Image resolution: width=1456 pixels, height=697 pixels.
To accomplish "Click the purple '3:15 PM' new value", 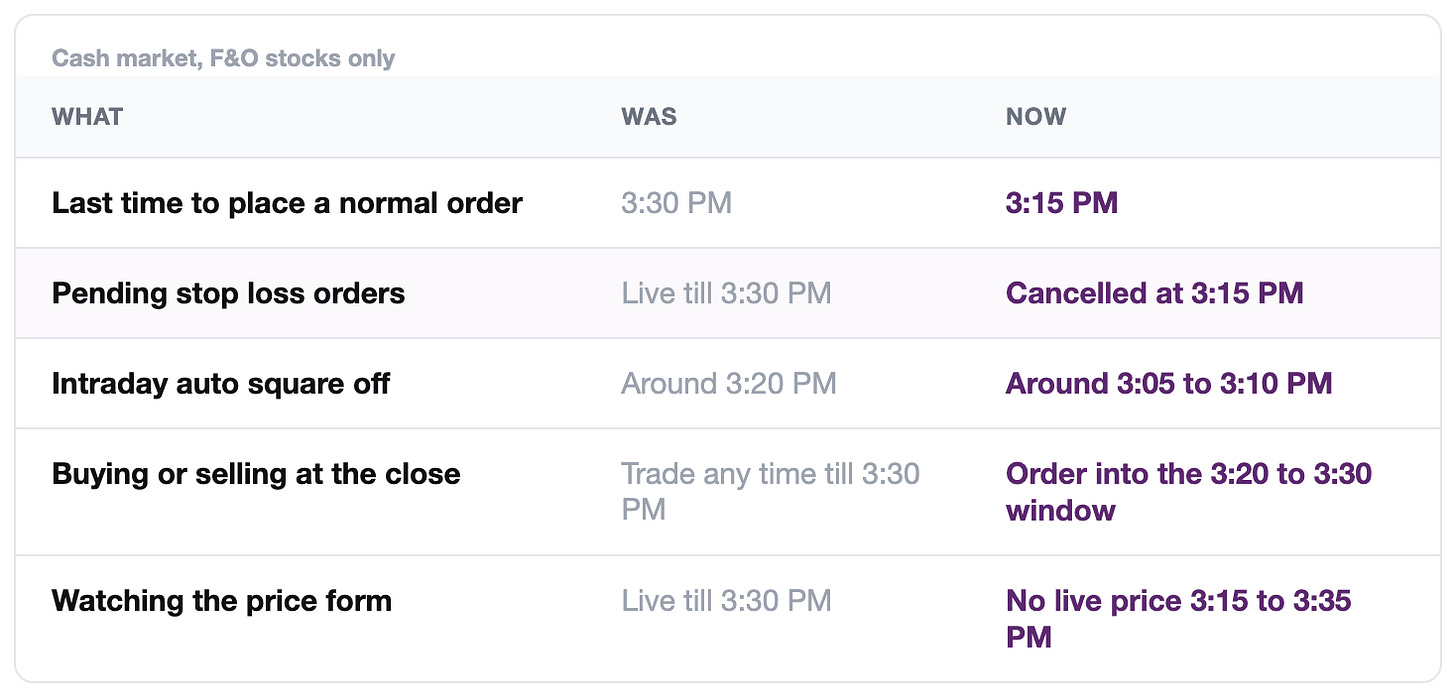I will pos(1062,203).
